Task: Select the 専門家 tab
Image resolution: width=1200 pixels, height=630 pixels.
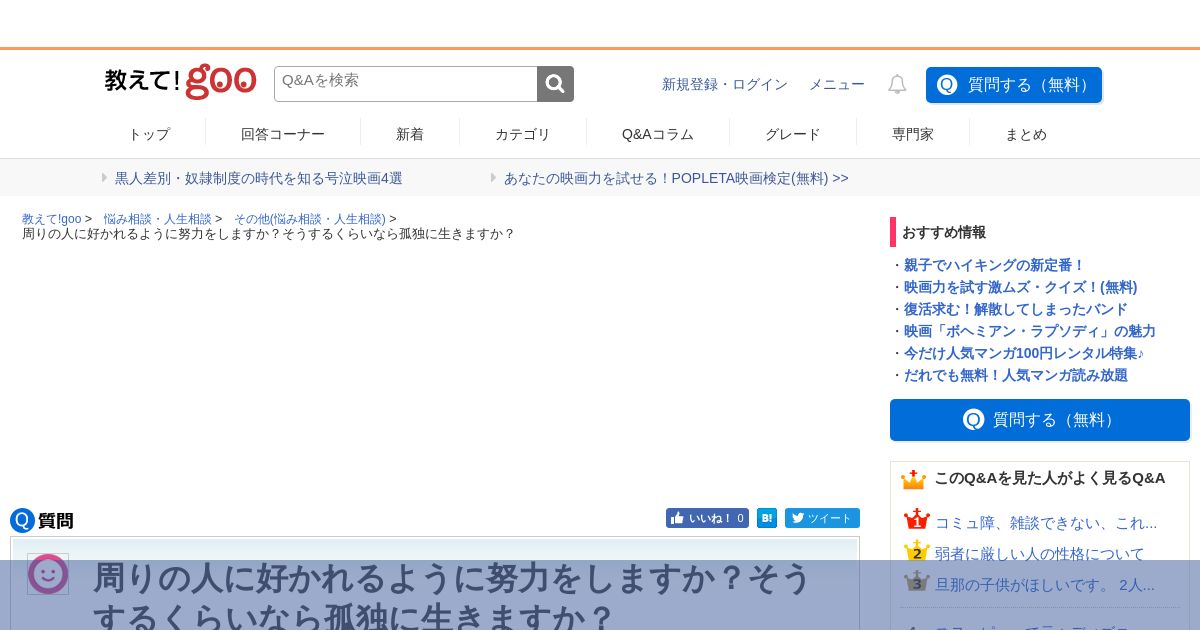Action: tap(913, 134)
